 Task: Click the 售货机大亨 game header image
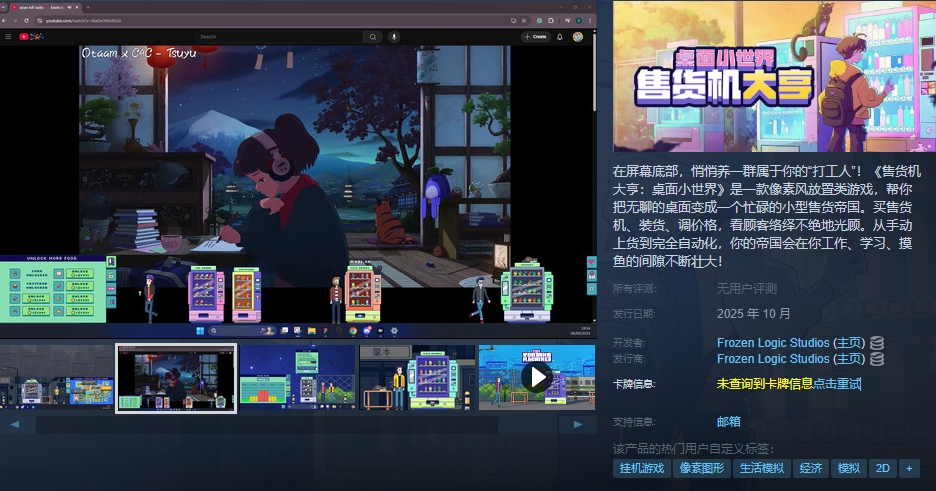774,76
